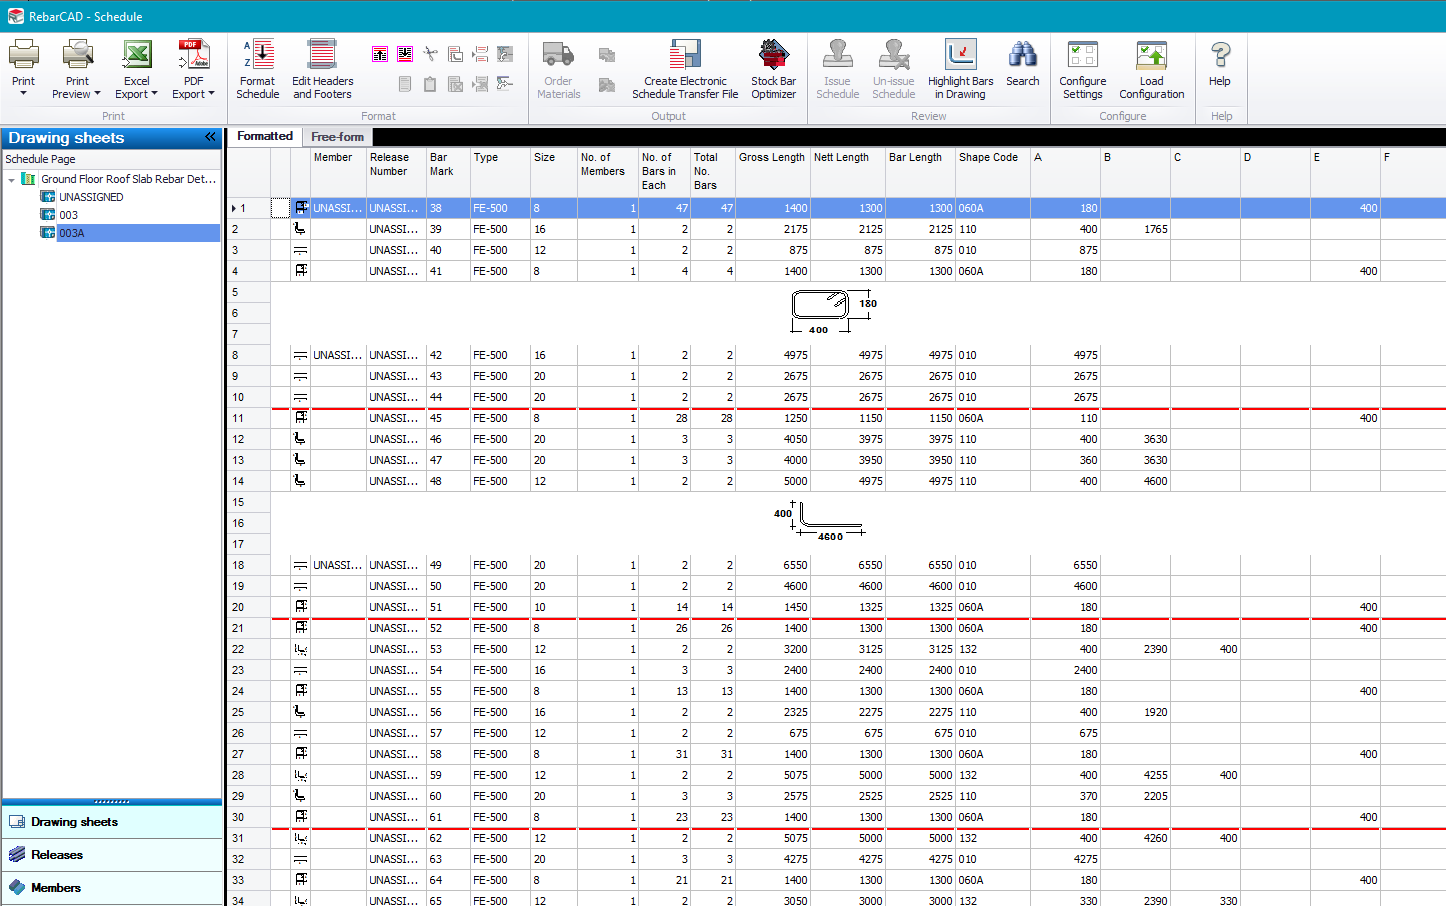Screen dimensions: 1446x906
Task: Click the pink up-arrow row icon
Action: pos(380,54)
